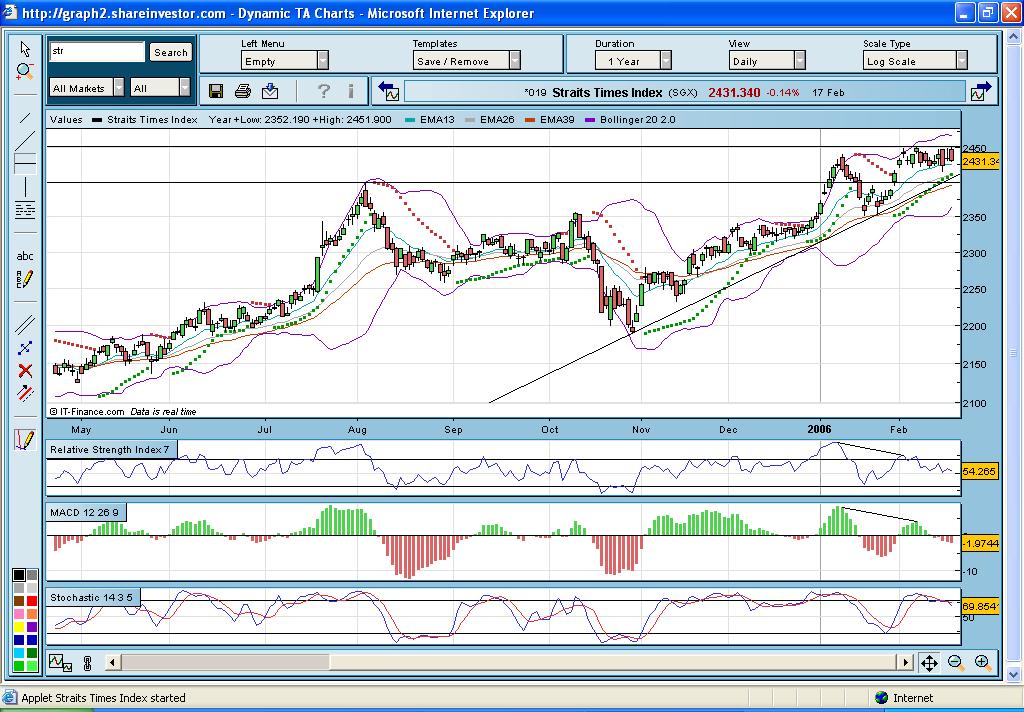
Task: Click the symbol search text field
Action: pos(97,52)
